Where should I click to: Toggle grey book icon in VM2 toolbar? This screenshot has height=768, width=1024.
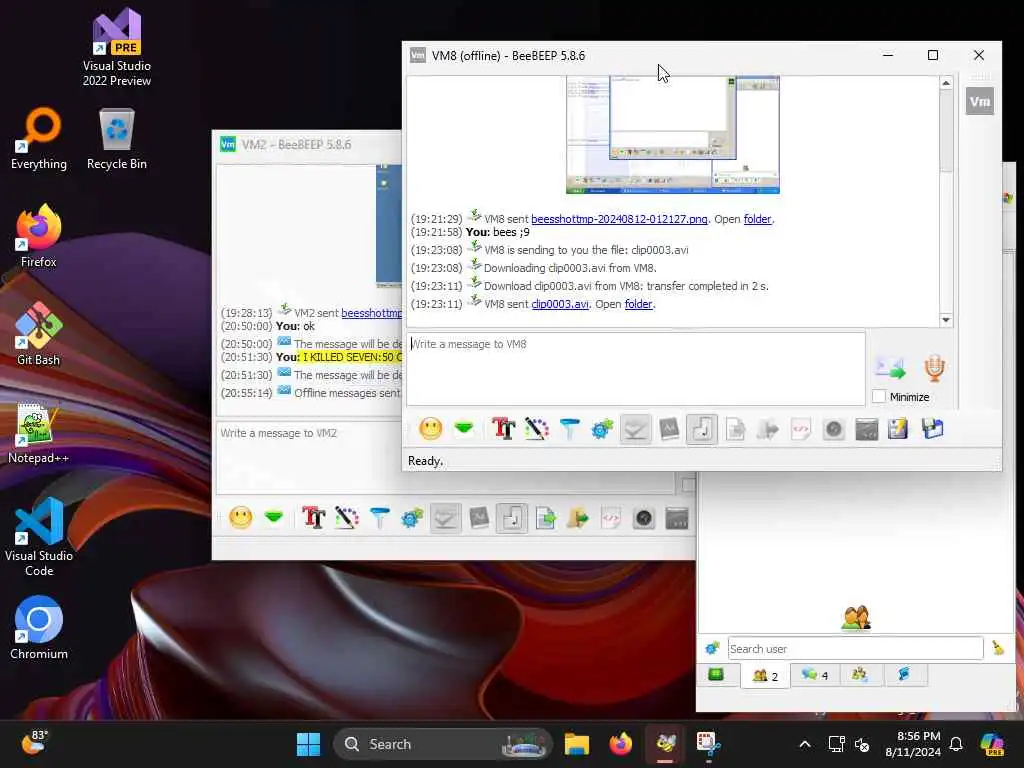point(479,519)
